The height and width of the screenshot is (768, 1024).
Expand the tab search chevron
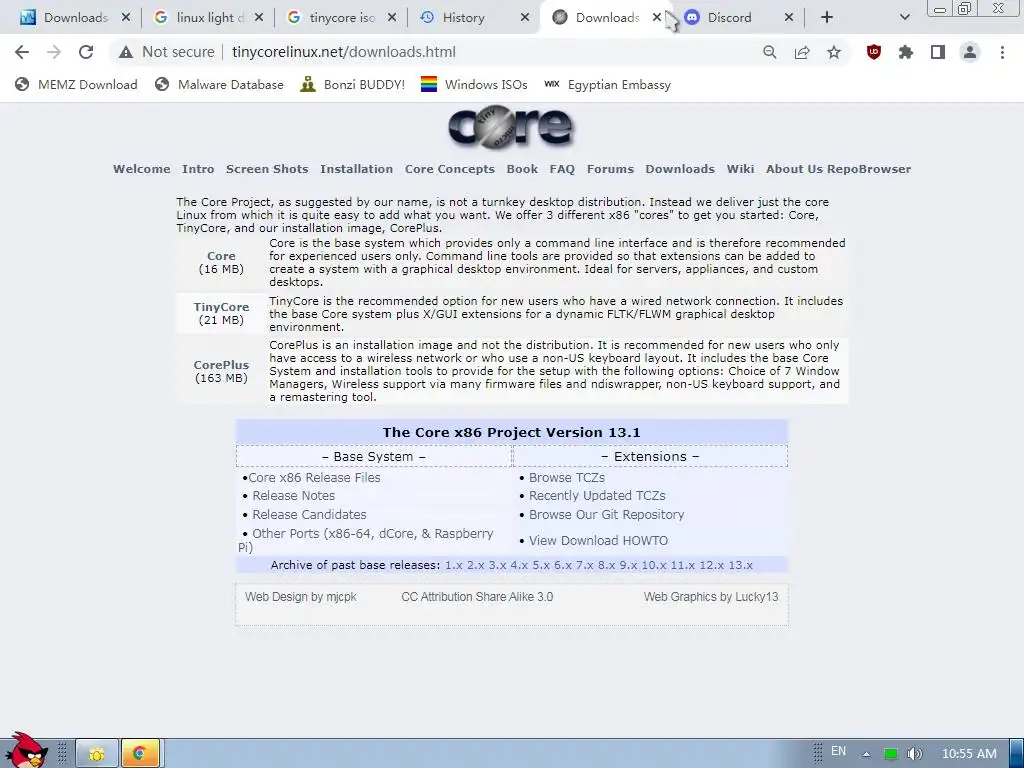point(904,18)
